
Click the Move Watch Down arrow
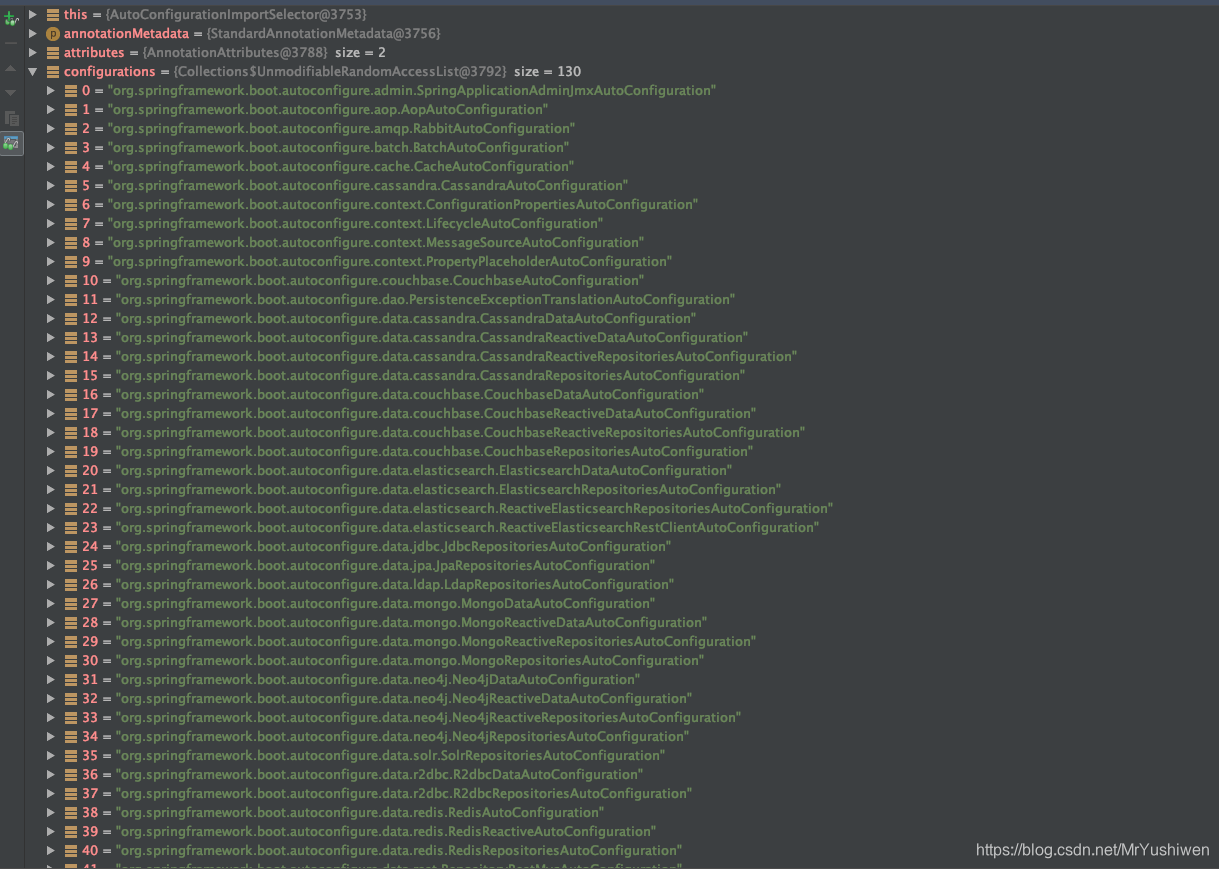(x=11, y=93)
